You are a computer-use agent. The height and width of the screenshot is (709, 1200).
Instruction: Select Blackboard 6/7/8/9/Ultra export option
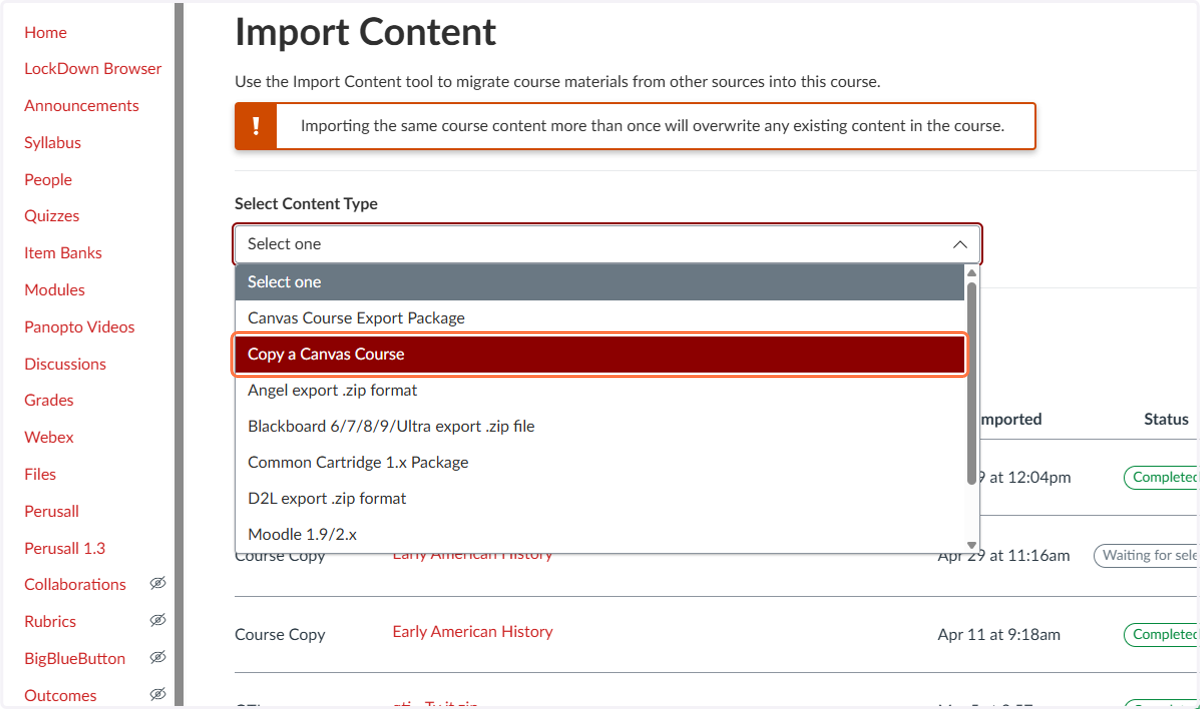[599, 426]
